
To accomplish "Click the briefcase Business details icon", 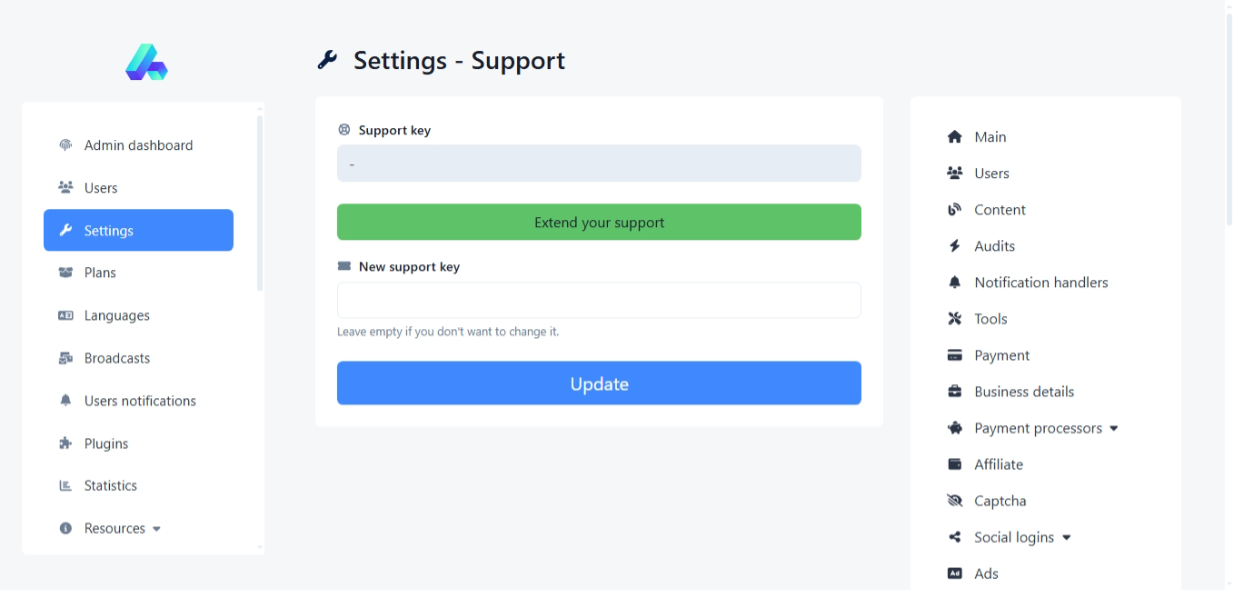I will tap(954, 392).
